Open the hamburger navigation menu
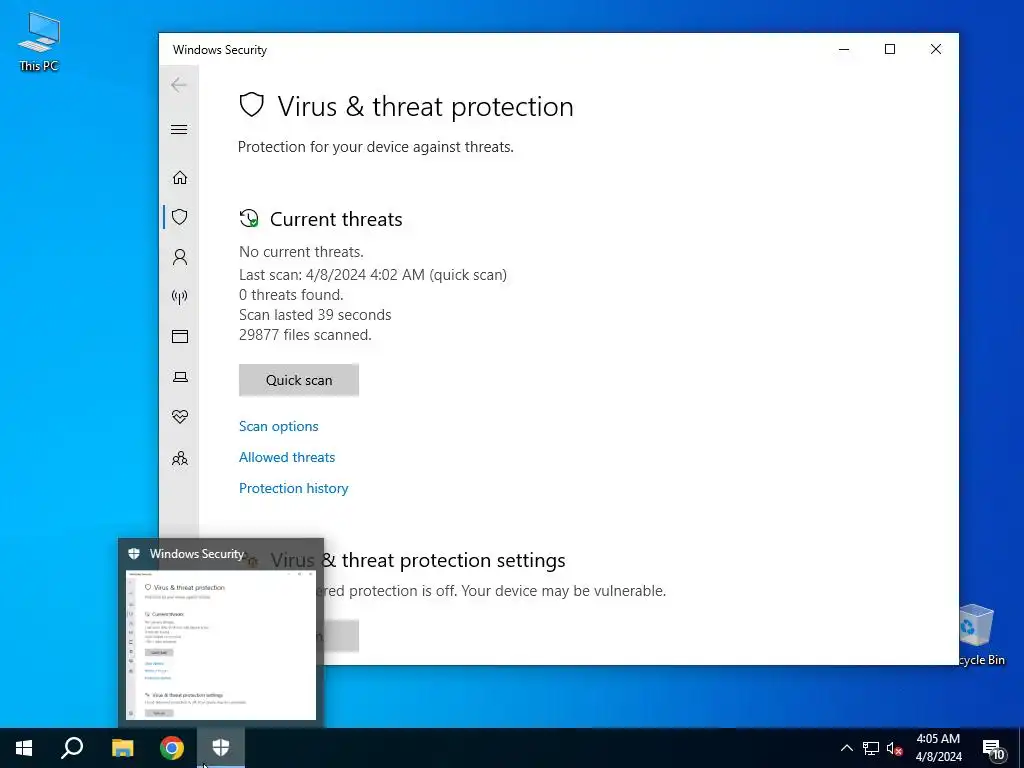Image resolution: width=1024 pixels, height=768 pixels. [179, 129]
